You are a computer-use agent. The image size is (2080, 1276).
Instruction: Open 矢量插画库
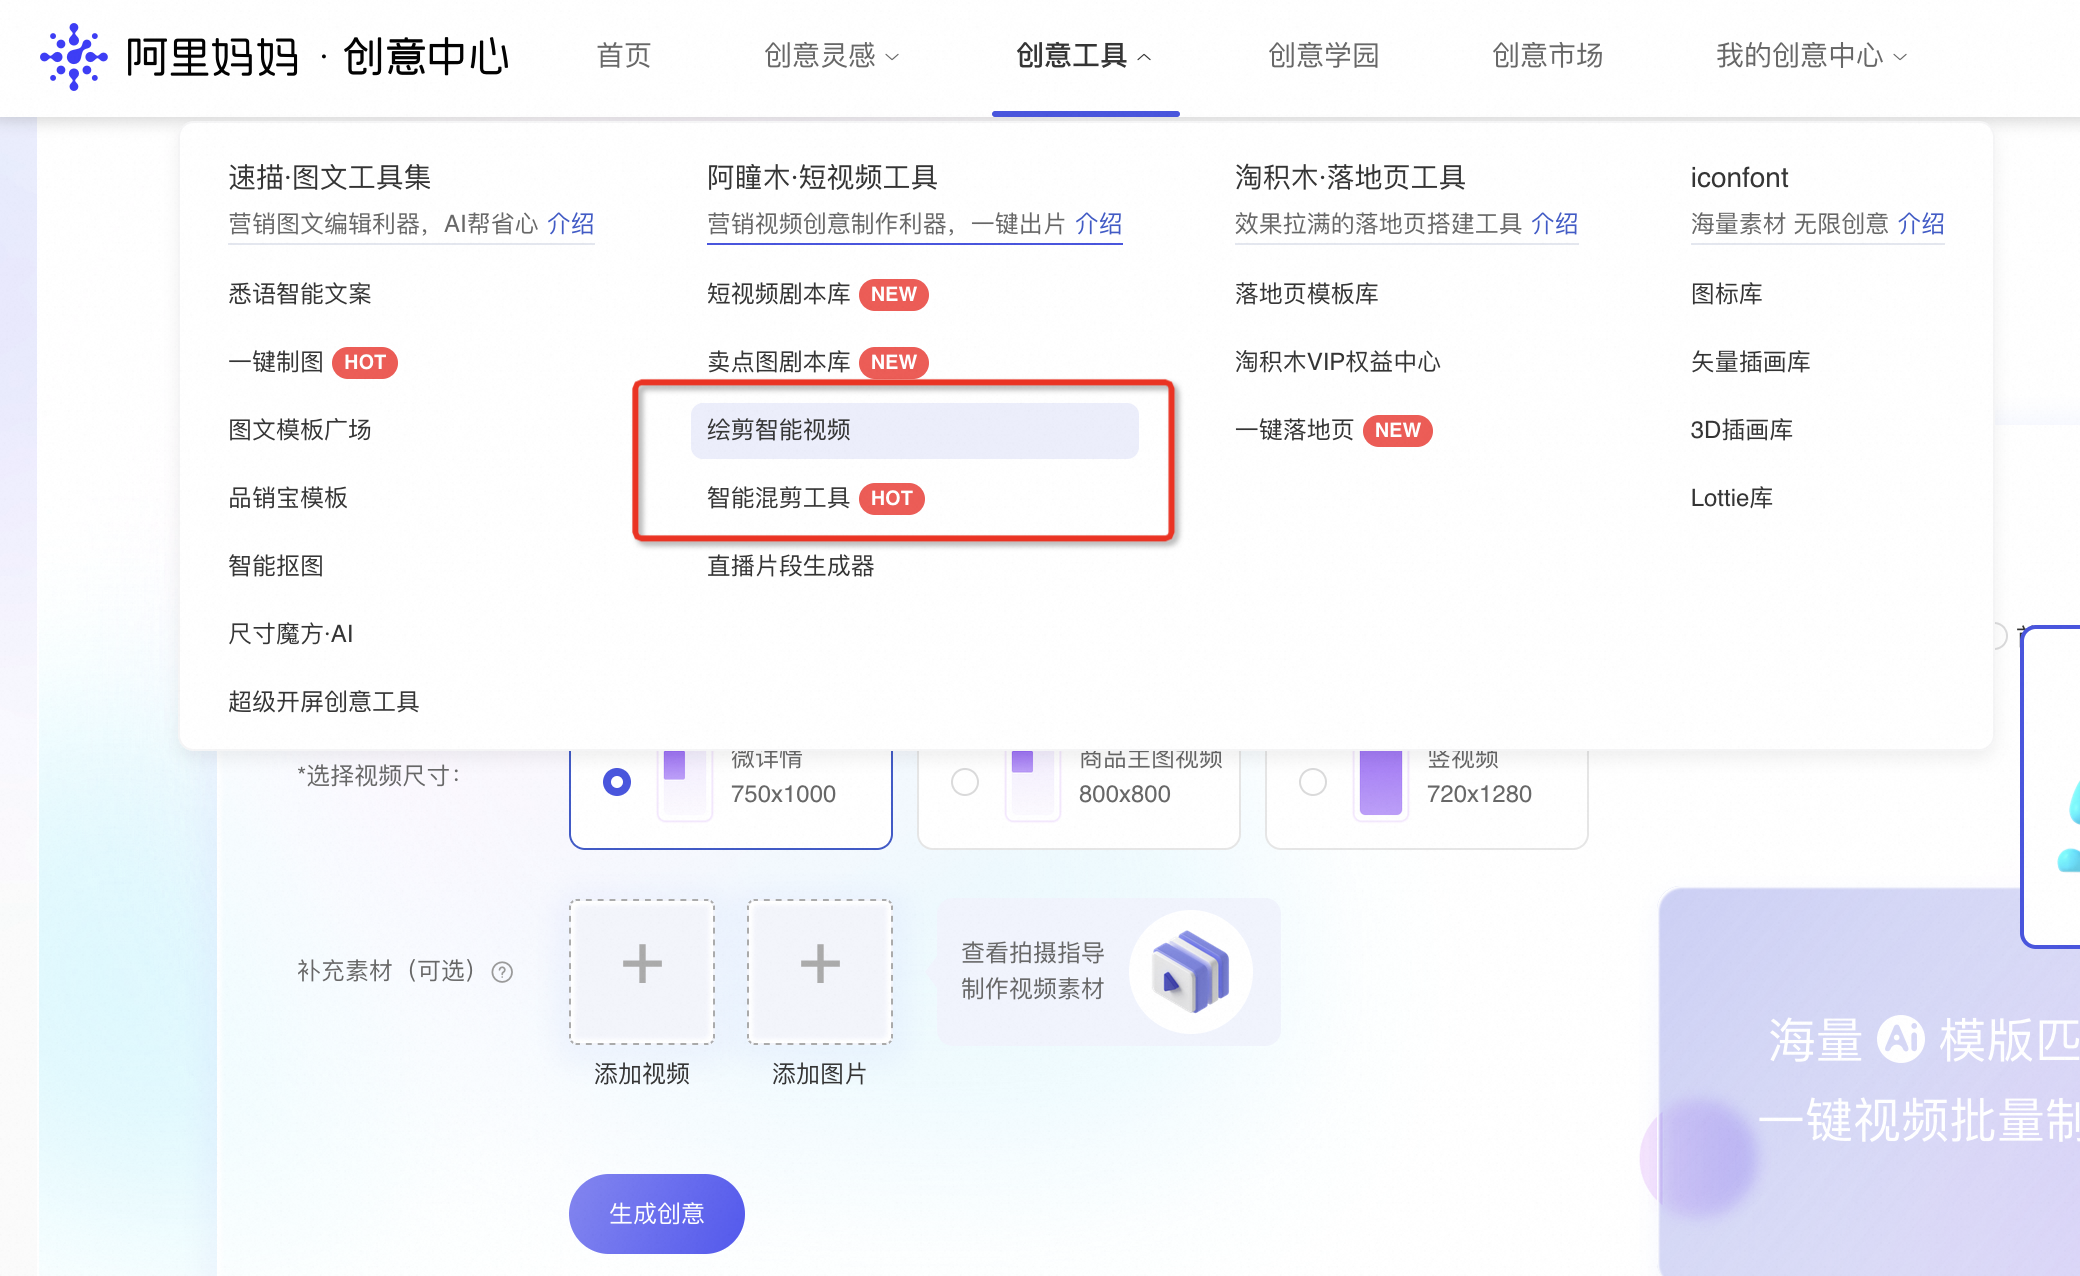(1751, 362)
